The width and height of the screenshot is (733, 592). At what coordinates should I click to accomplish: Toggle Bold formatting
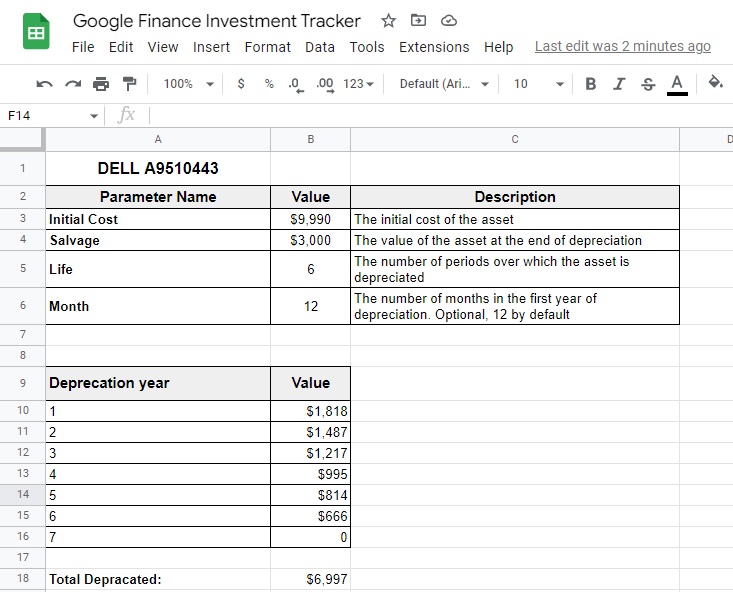(591, 84)
